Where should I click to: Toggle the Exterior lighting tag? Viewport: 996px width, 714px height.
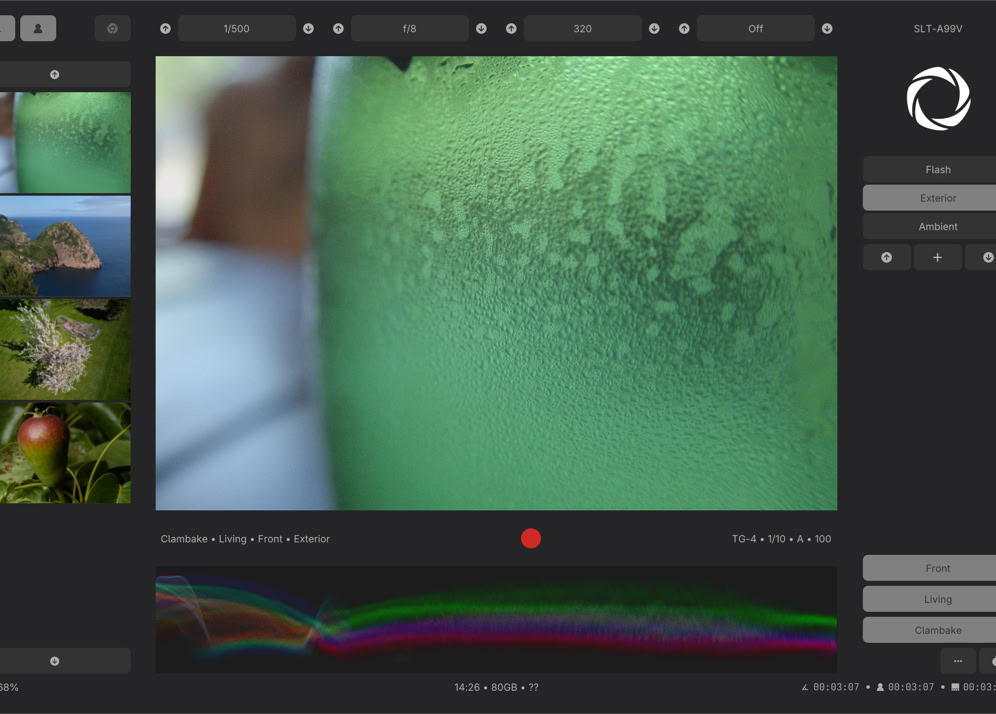[x=937, y=198]
